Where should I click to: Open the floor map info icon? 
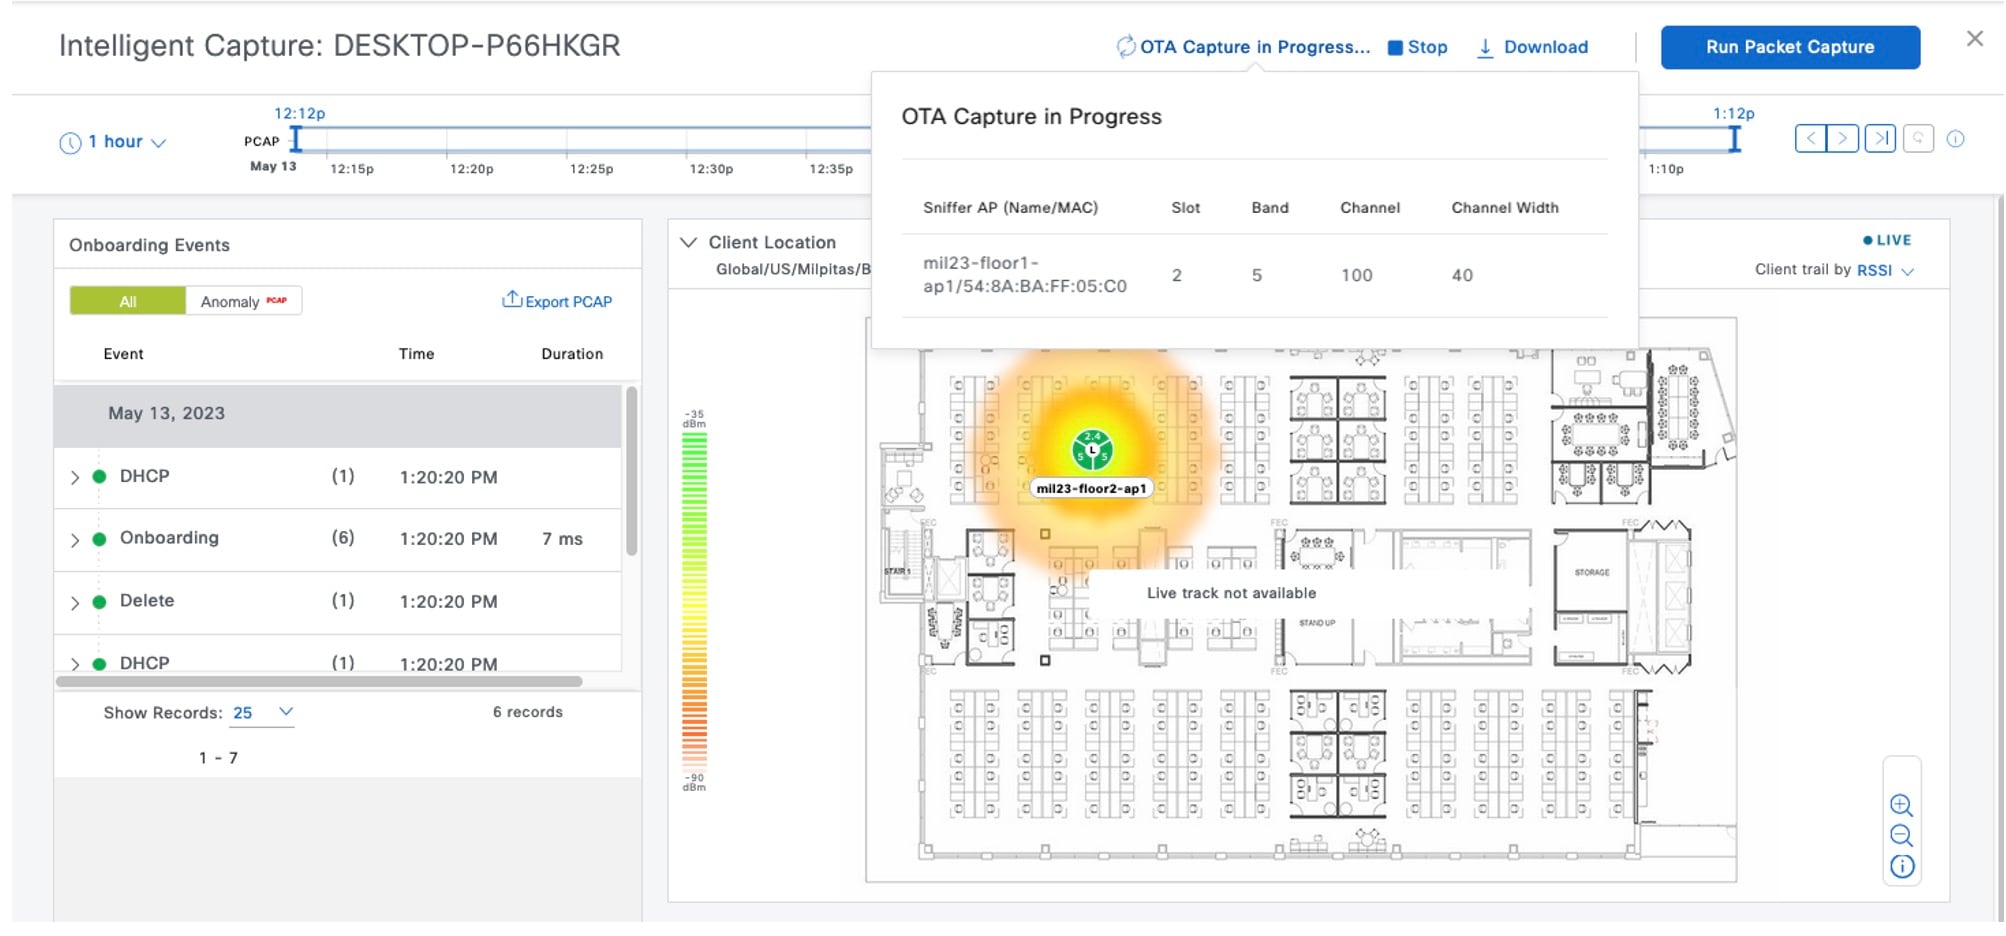tap(1902, 867)
